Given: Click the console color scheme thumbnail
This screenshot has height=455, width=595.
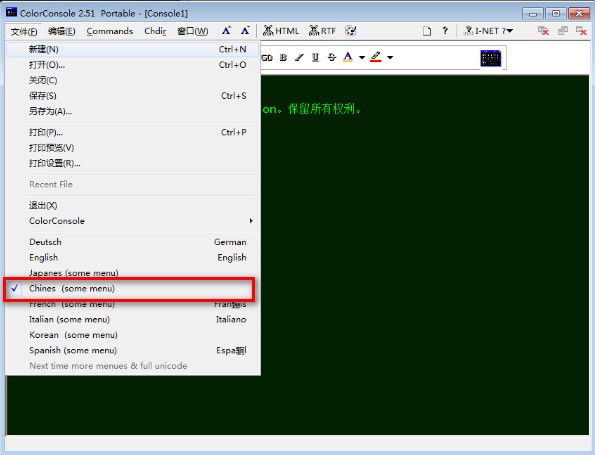Looking at the screenshot, I should 491,58.
